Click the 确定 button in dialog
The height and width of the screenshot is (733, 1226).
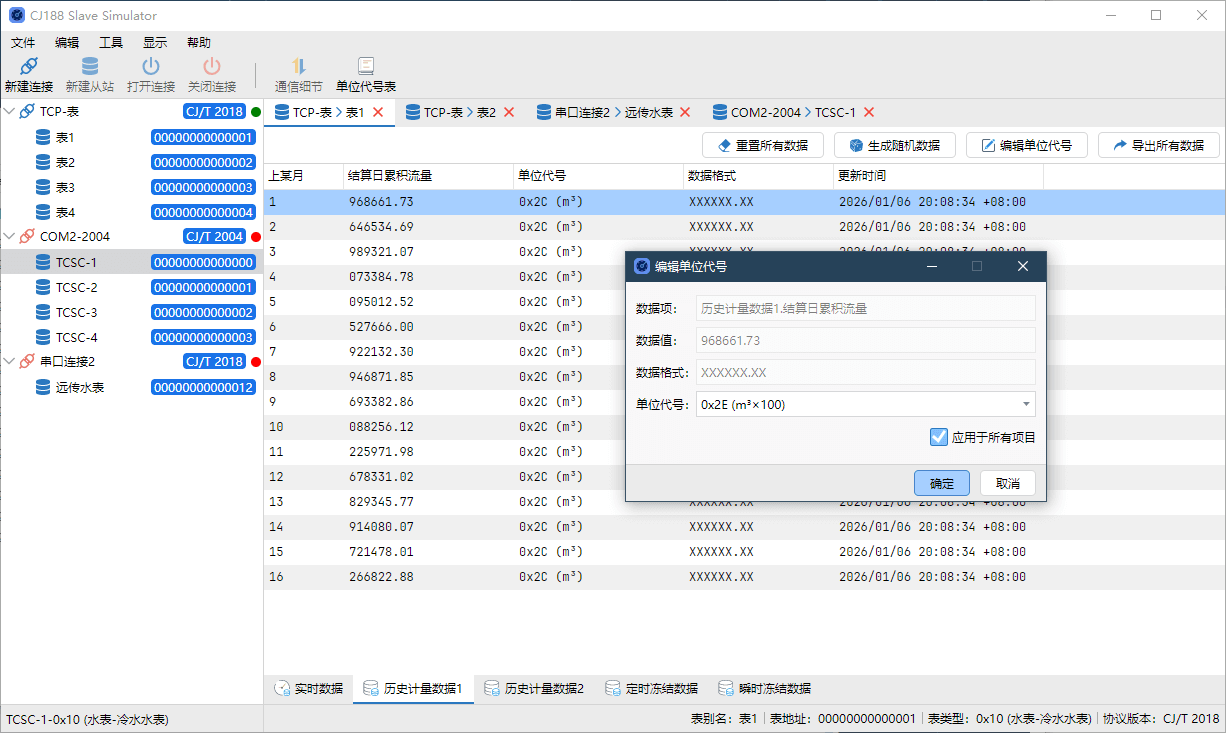click(x=942, y=483)
